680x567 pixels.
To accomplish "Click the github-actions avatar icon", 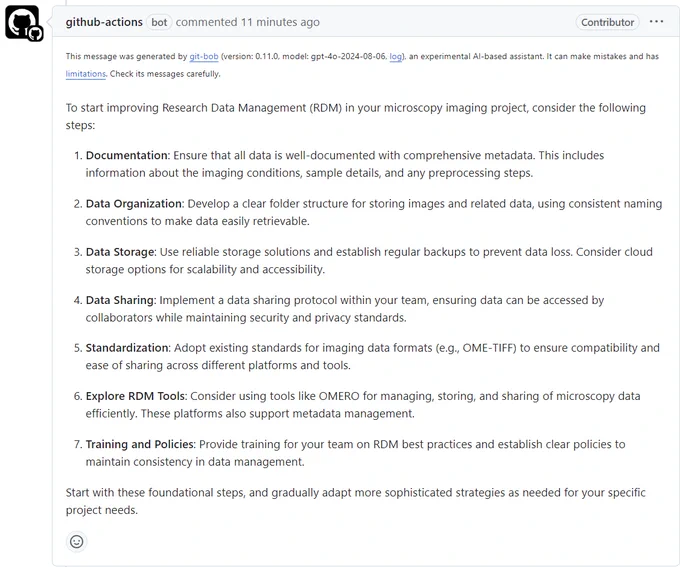I will pos(23,23).
